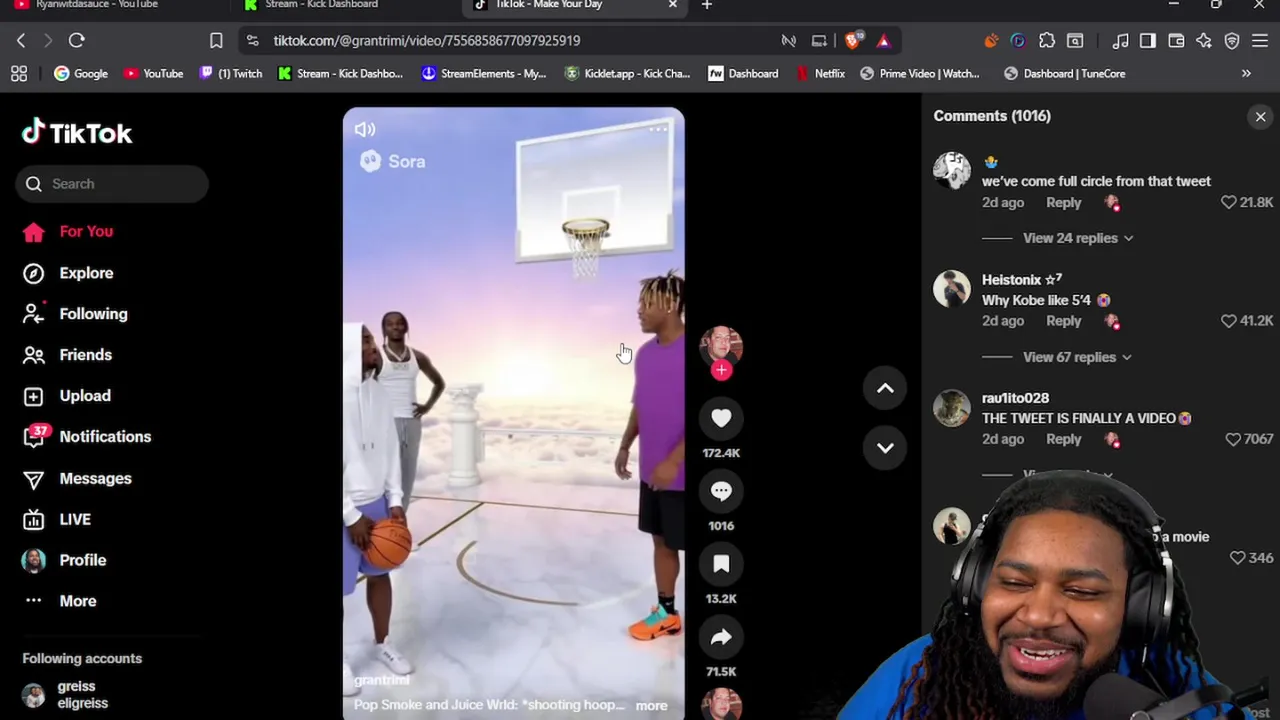The image size is (1280, 720).
Task: Like the comment with 346 likes
Action: [x=1237, y=558]
